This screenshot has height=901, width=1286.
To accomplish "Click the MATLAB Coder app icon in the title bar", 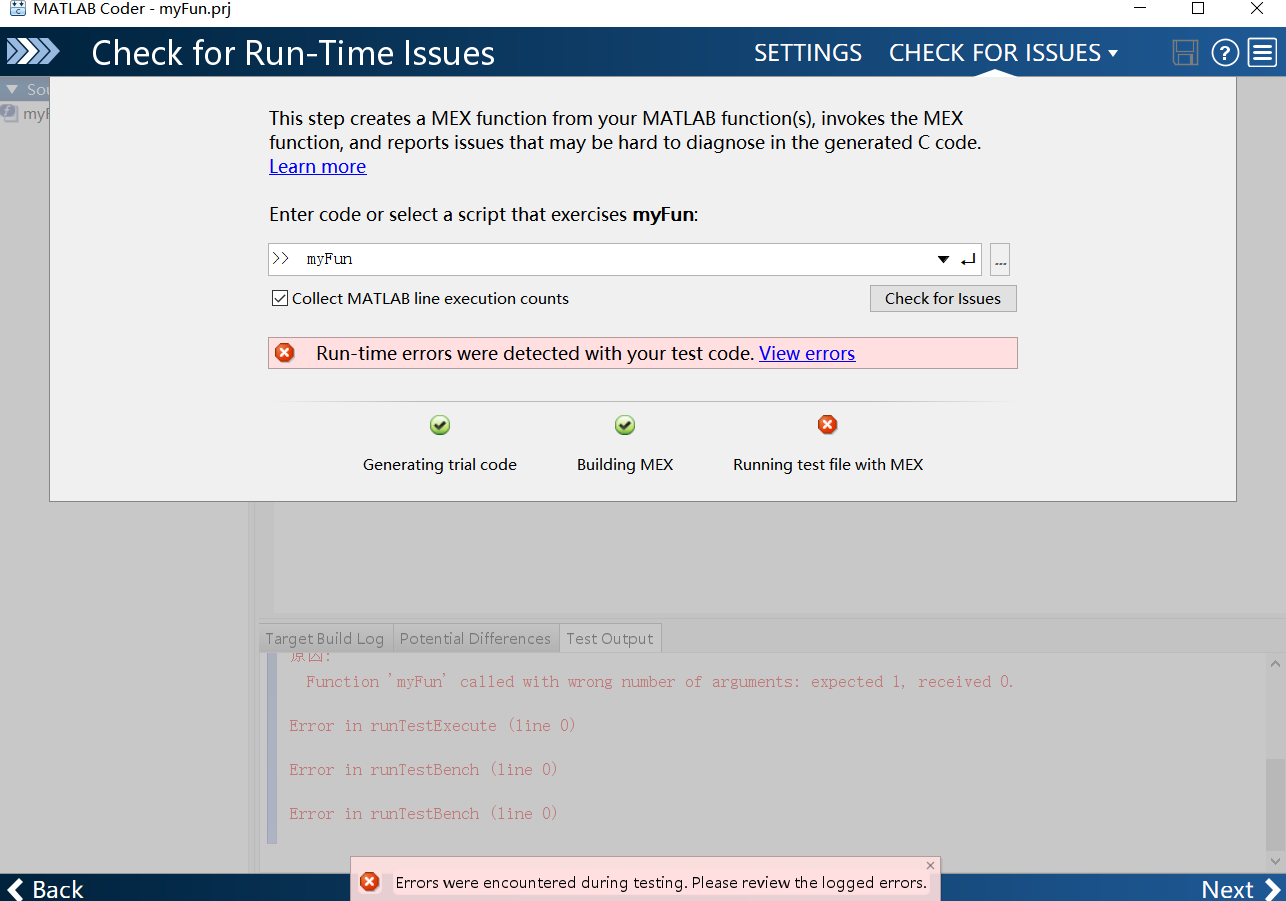I will (x=17, y=9).
